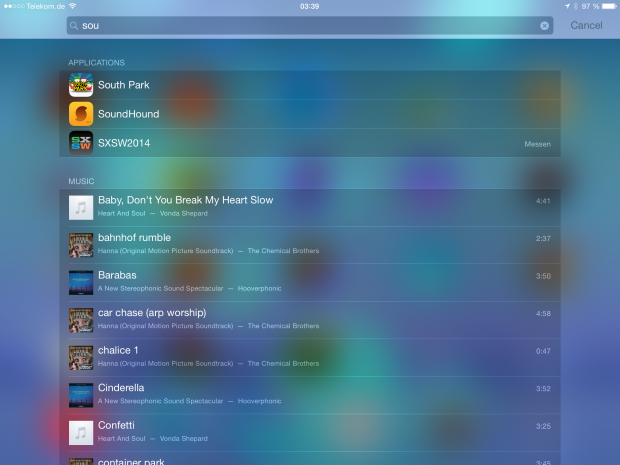Tap the 2:37 duration label
Viewport: 620px width, 465px height.
(543, 239)
